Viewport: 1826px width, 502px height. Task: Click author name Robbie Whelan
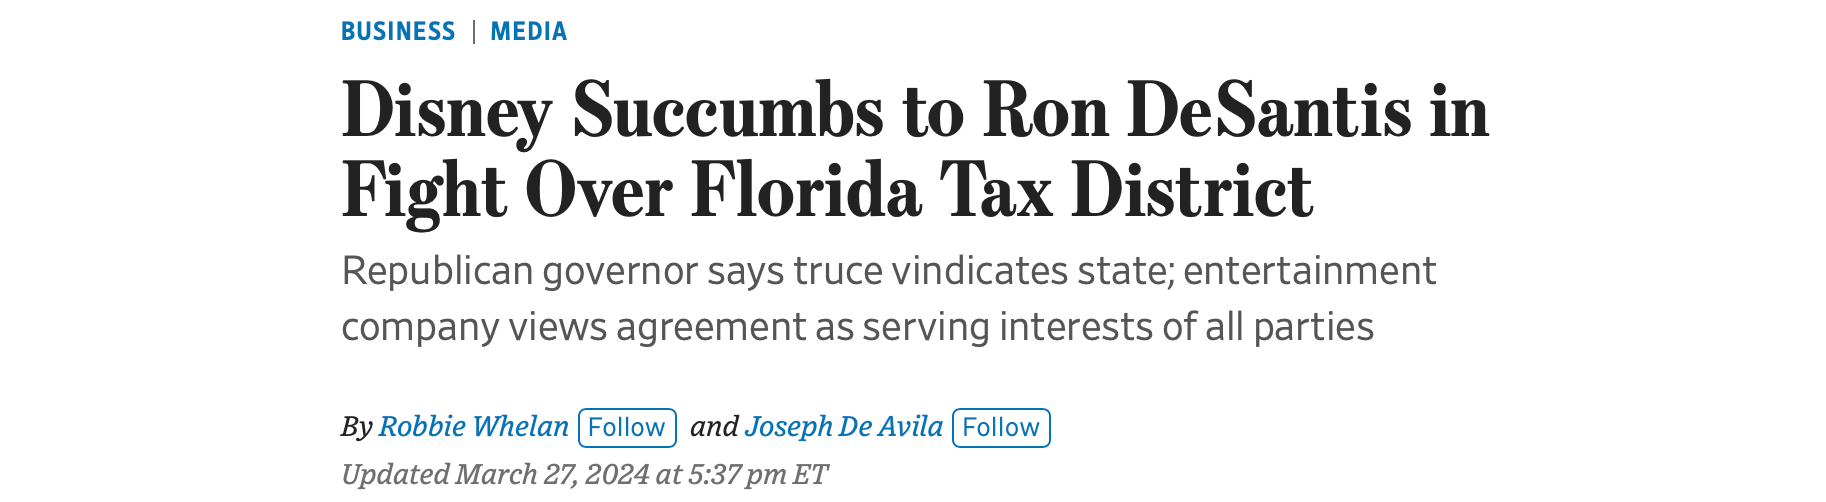click(473, 427)
